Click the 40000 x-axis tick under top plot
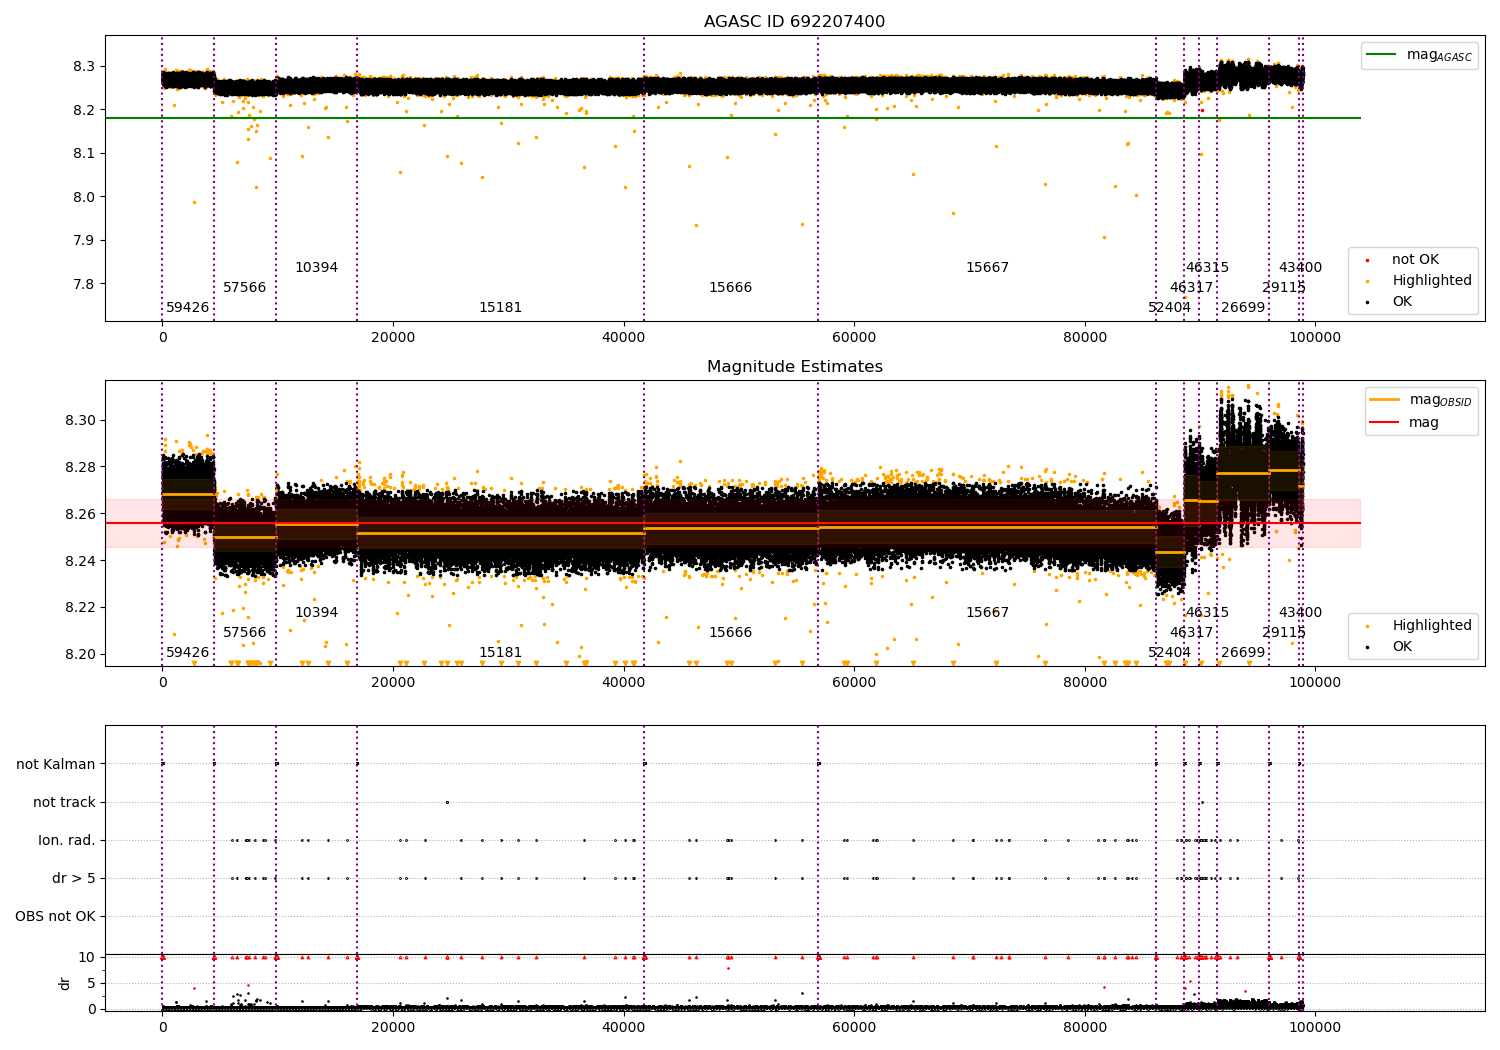 [624, 338]
